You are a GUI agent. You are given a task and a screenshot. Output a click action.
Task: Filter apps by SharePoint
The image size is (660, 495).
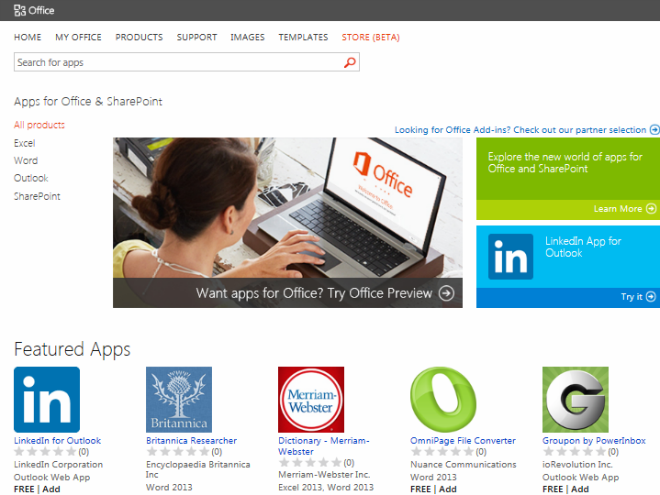pos(37,196)
